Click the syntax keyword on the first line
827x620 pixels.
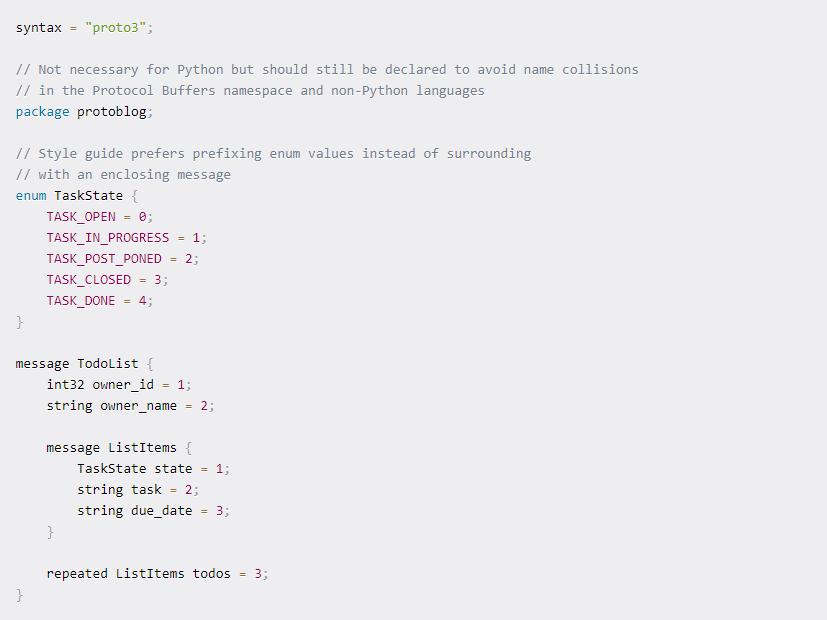pos(38,27)
